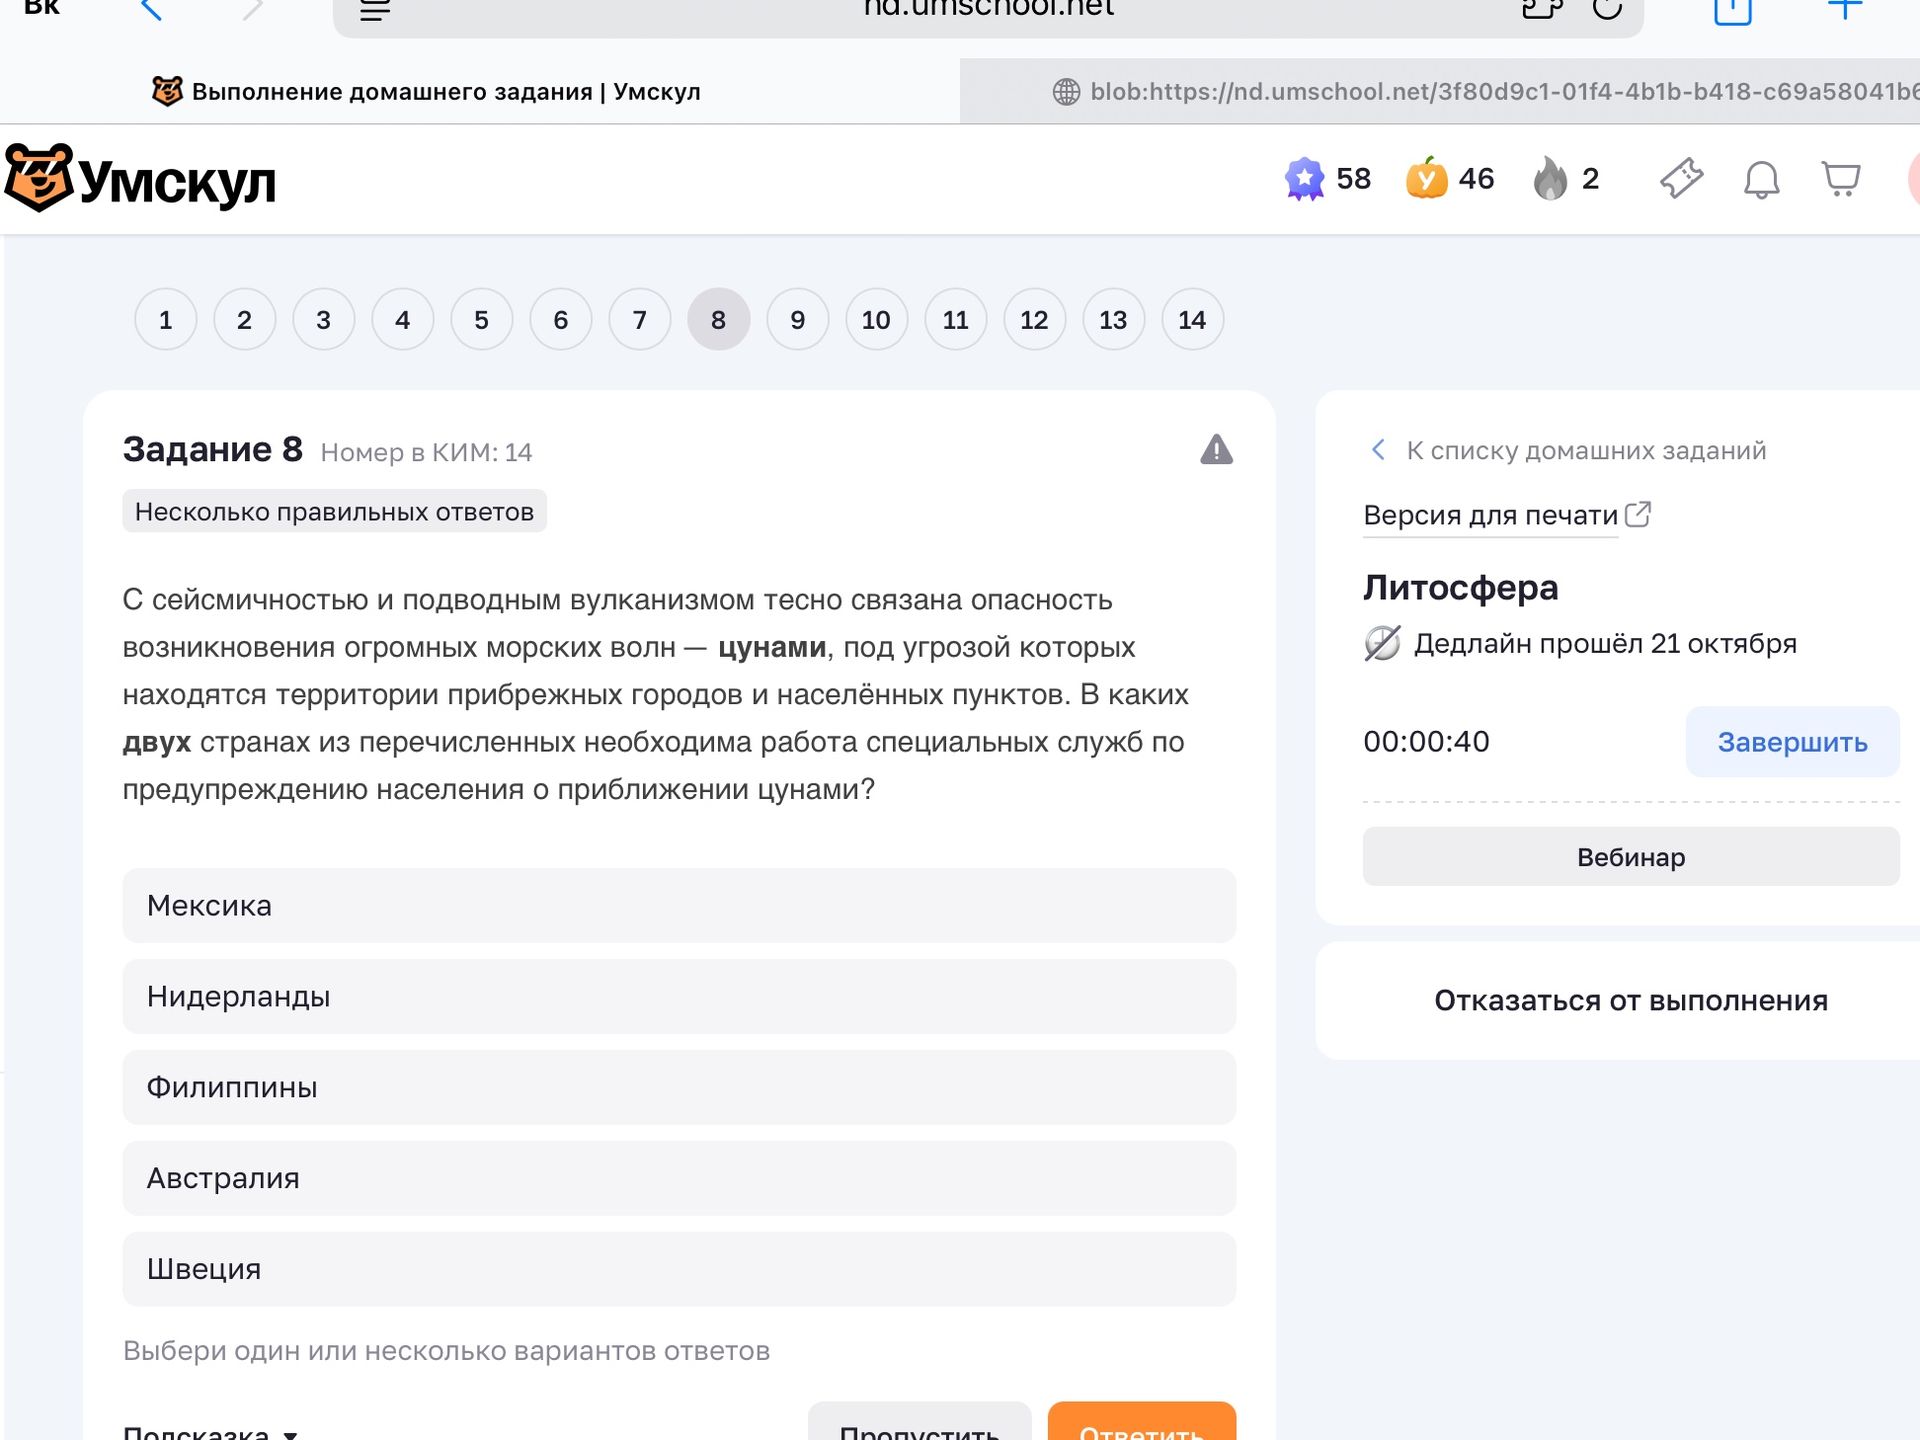
Task: Open task number 5
Action: pos(481,320)
